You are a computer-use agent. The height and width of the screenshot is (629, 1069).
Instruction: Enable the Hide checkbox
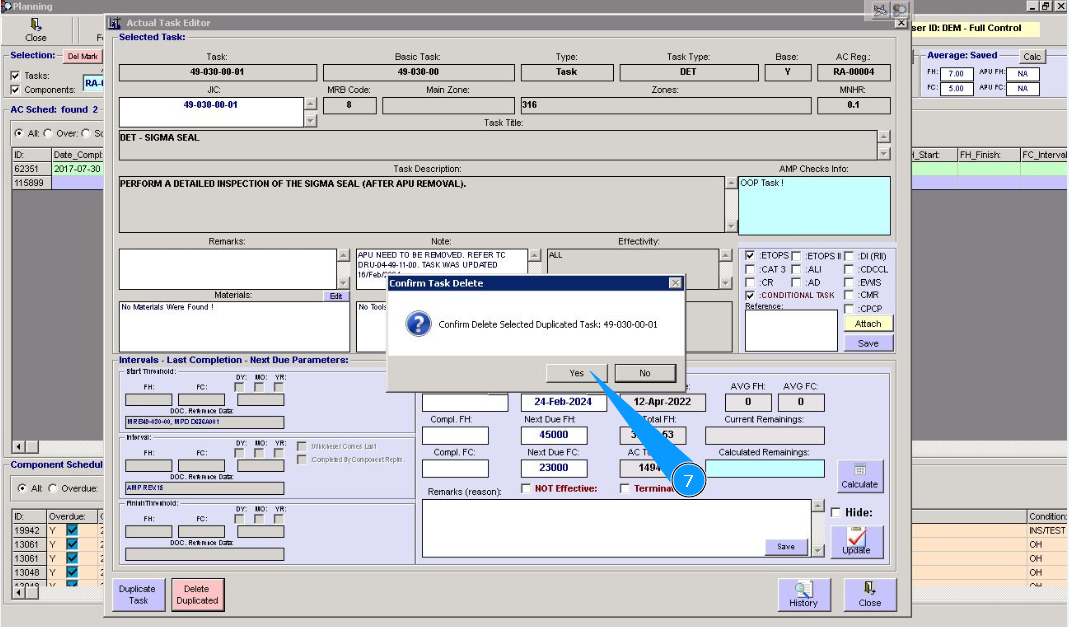click(836, 512)
